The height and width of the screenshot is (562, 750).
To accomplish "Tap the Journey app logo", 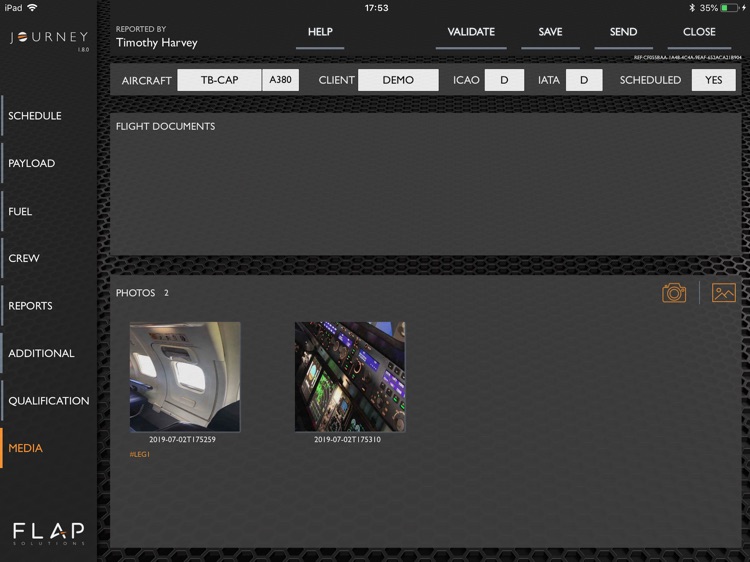I will tap(49, 38).
